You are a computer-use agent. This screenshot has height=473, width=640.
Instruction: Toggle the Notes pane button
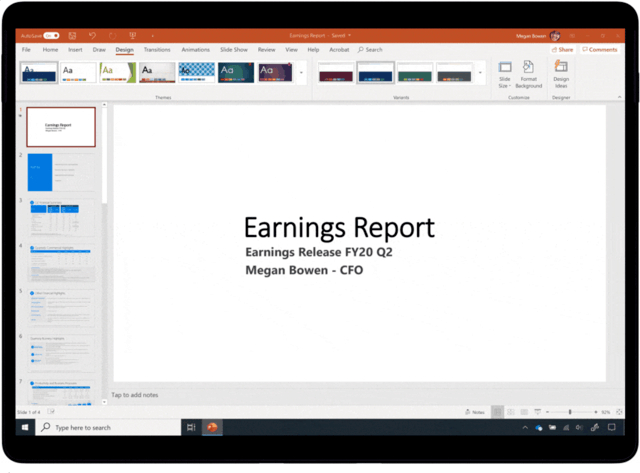475,412
